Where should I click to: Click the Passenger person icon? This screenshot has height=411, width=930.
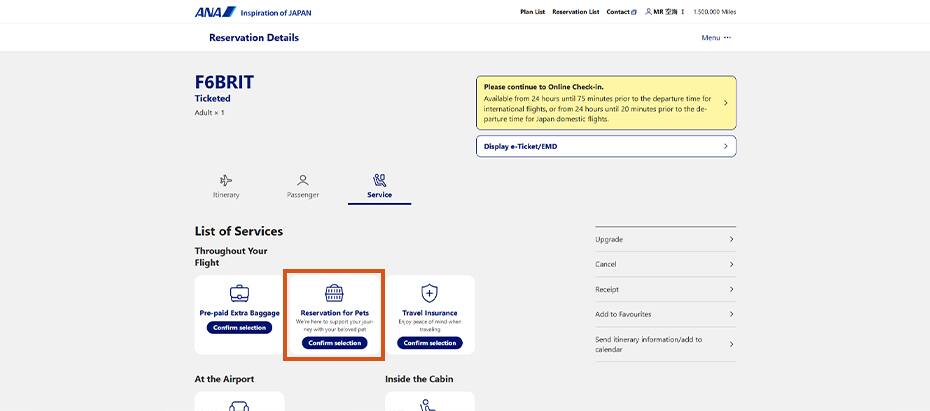click(303, 180)
